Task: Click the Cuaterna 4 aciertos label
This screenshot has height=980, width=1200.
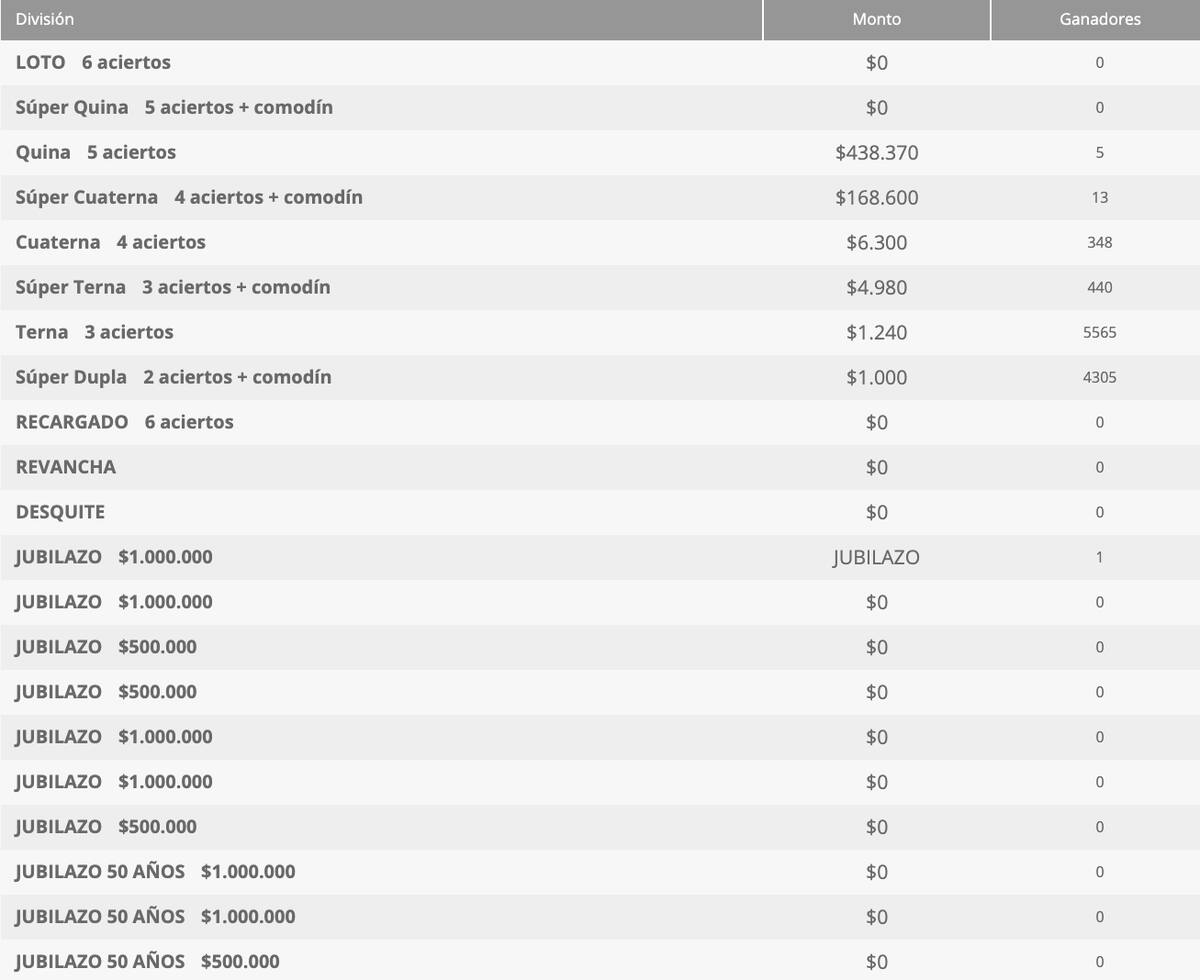Action: click(x=110, y=242)
